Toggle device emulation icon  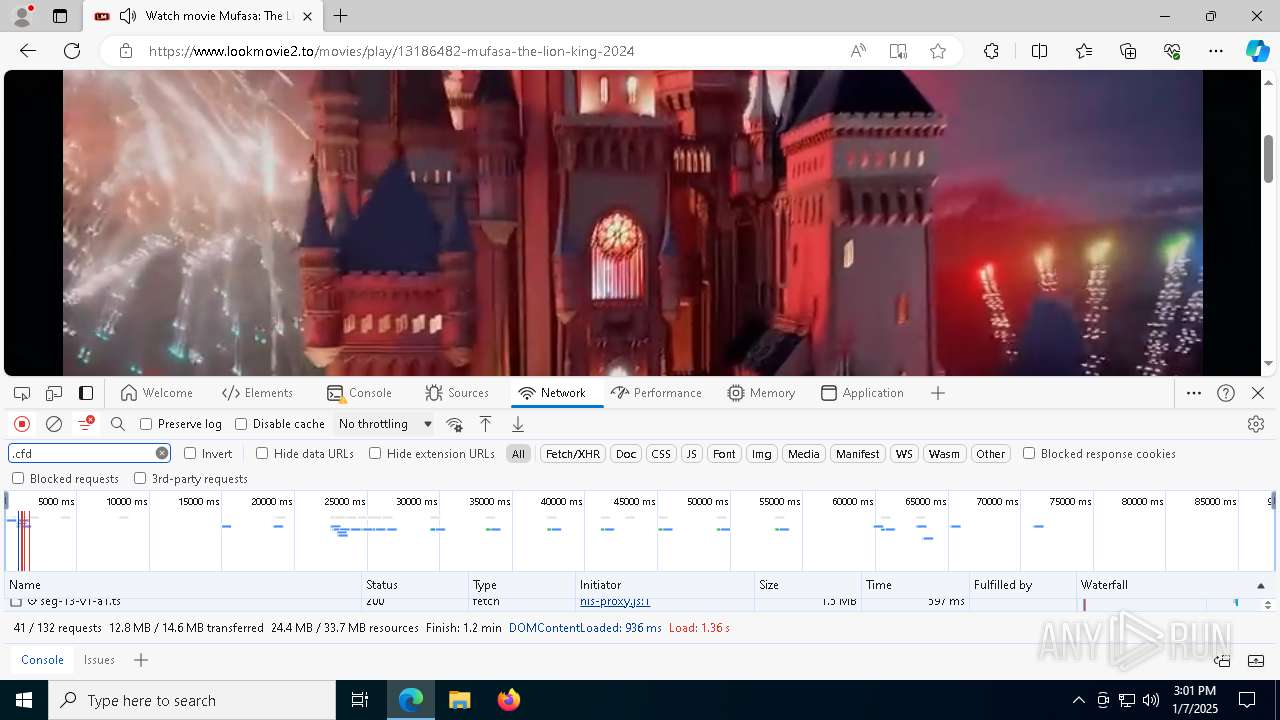tap(54, 393)
